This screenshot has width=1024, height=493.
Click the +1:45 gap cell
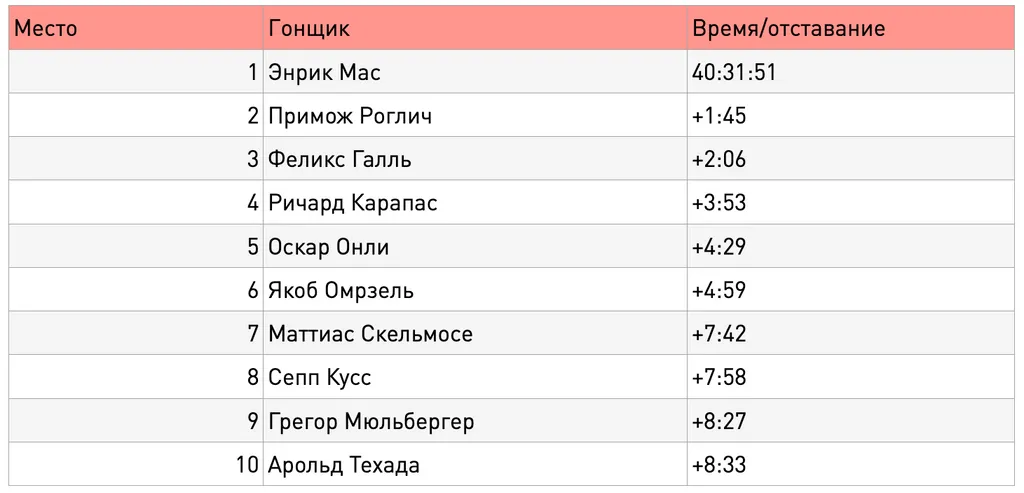point(851,115)
